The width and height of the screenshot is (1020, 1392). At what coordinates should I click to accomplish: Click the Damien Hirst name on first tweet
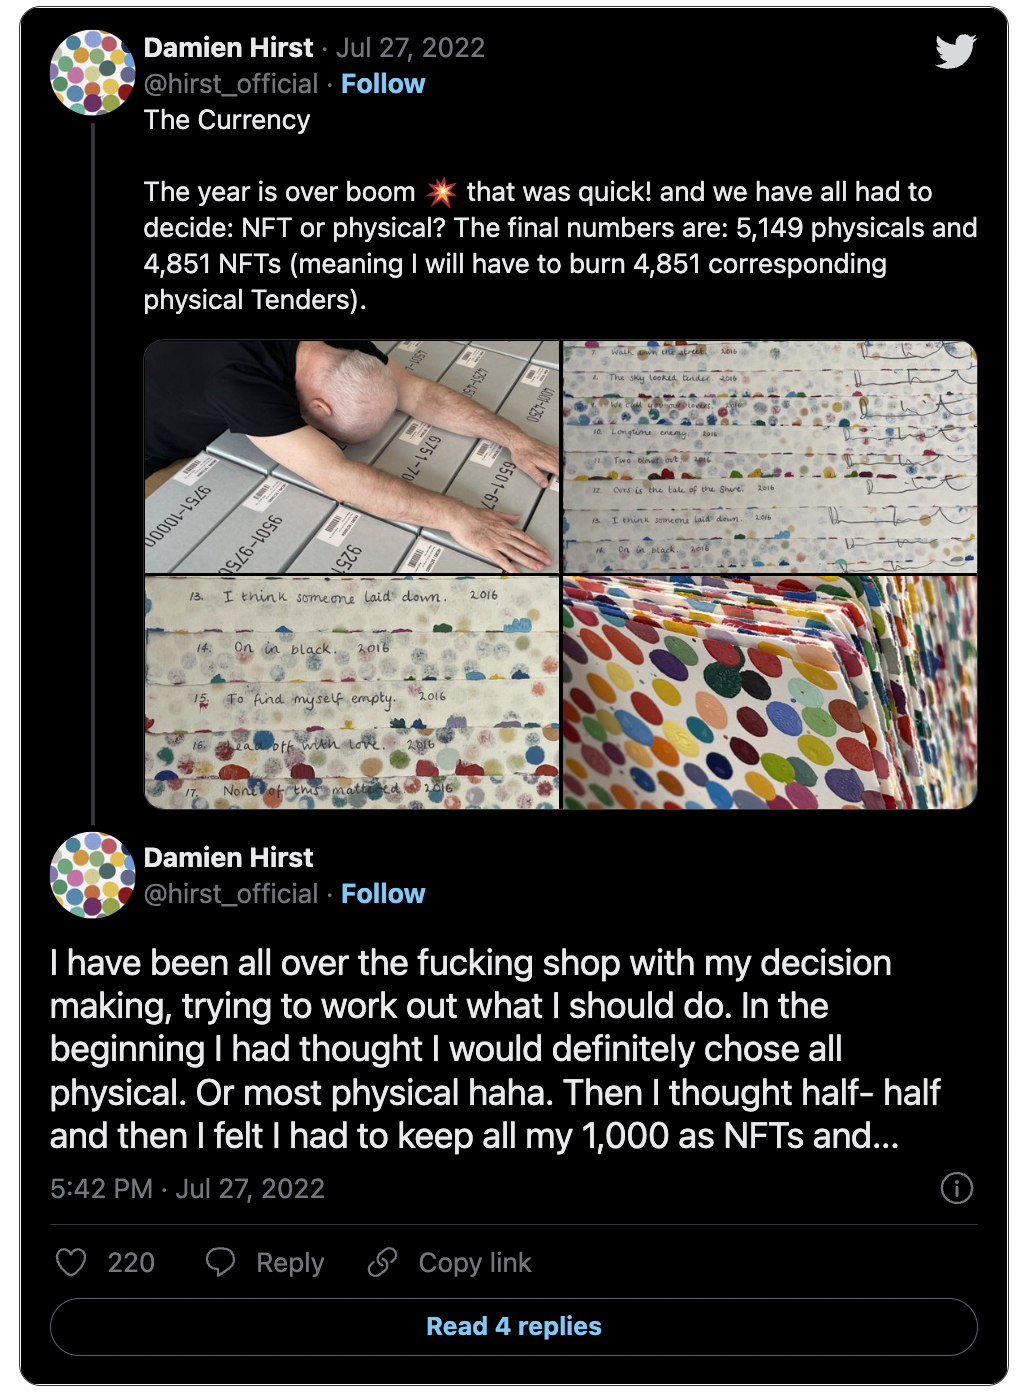point(228,48)
